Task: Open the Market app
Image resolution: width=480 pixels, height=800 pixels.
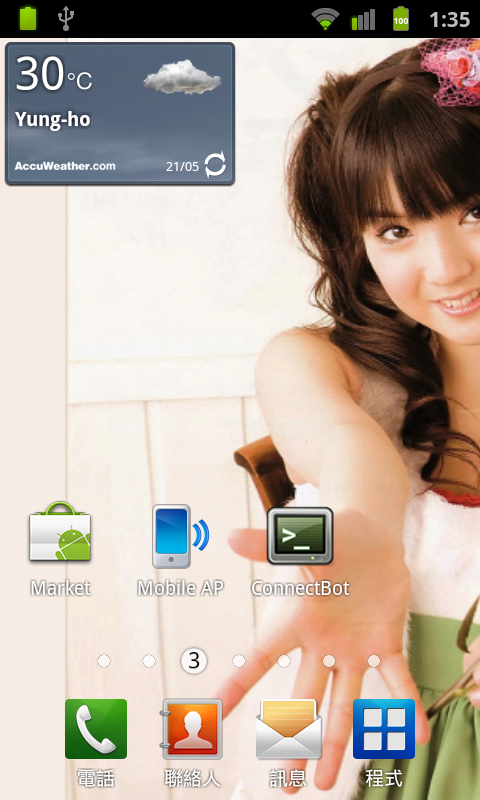Action: coord(60,549)
